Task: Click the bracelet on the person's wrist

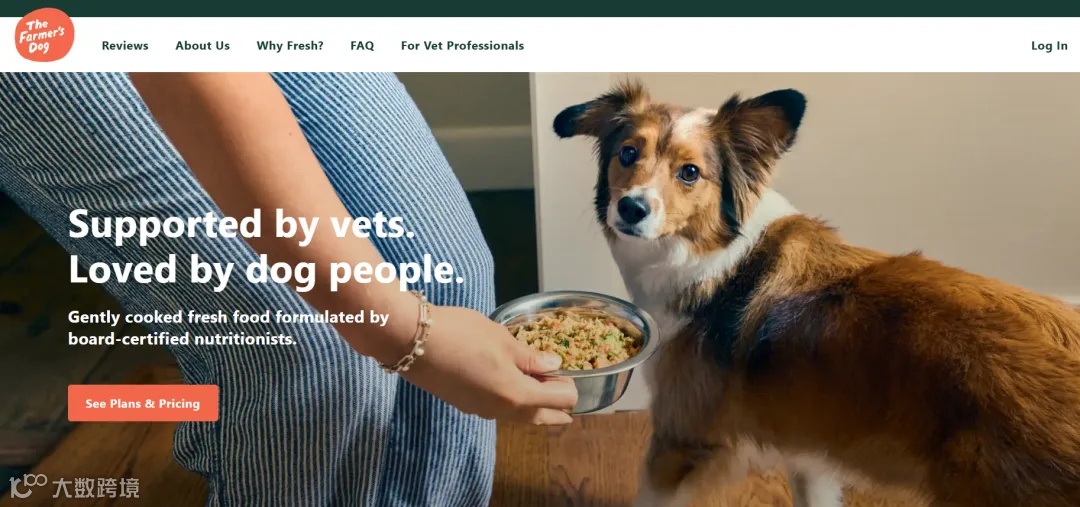Action: (411, 332)
